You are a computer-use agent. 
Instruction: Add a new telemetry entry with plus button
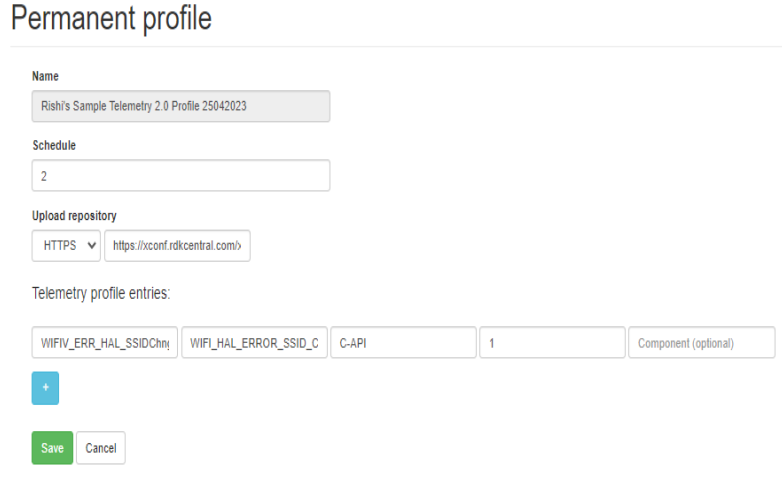(x=45, y=389)
